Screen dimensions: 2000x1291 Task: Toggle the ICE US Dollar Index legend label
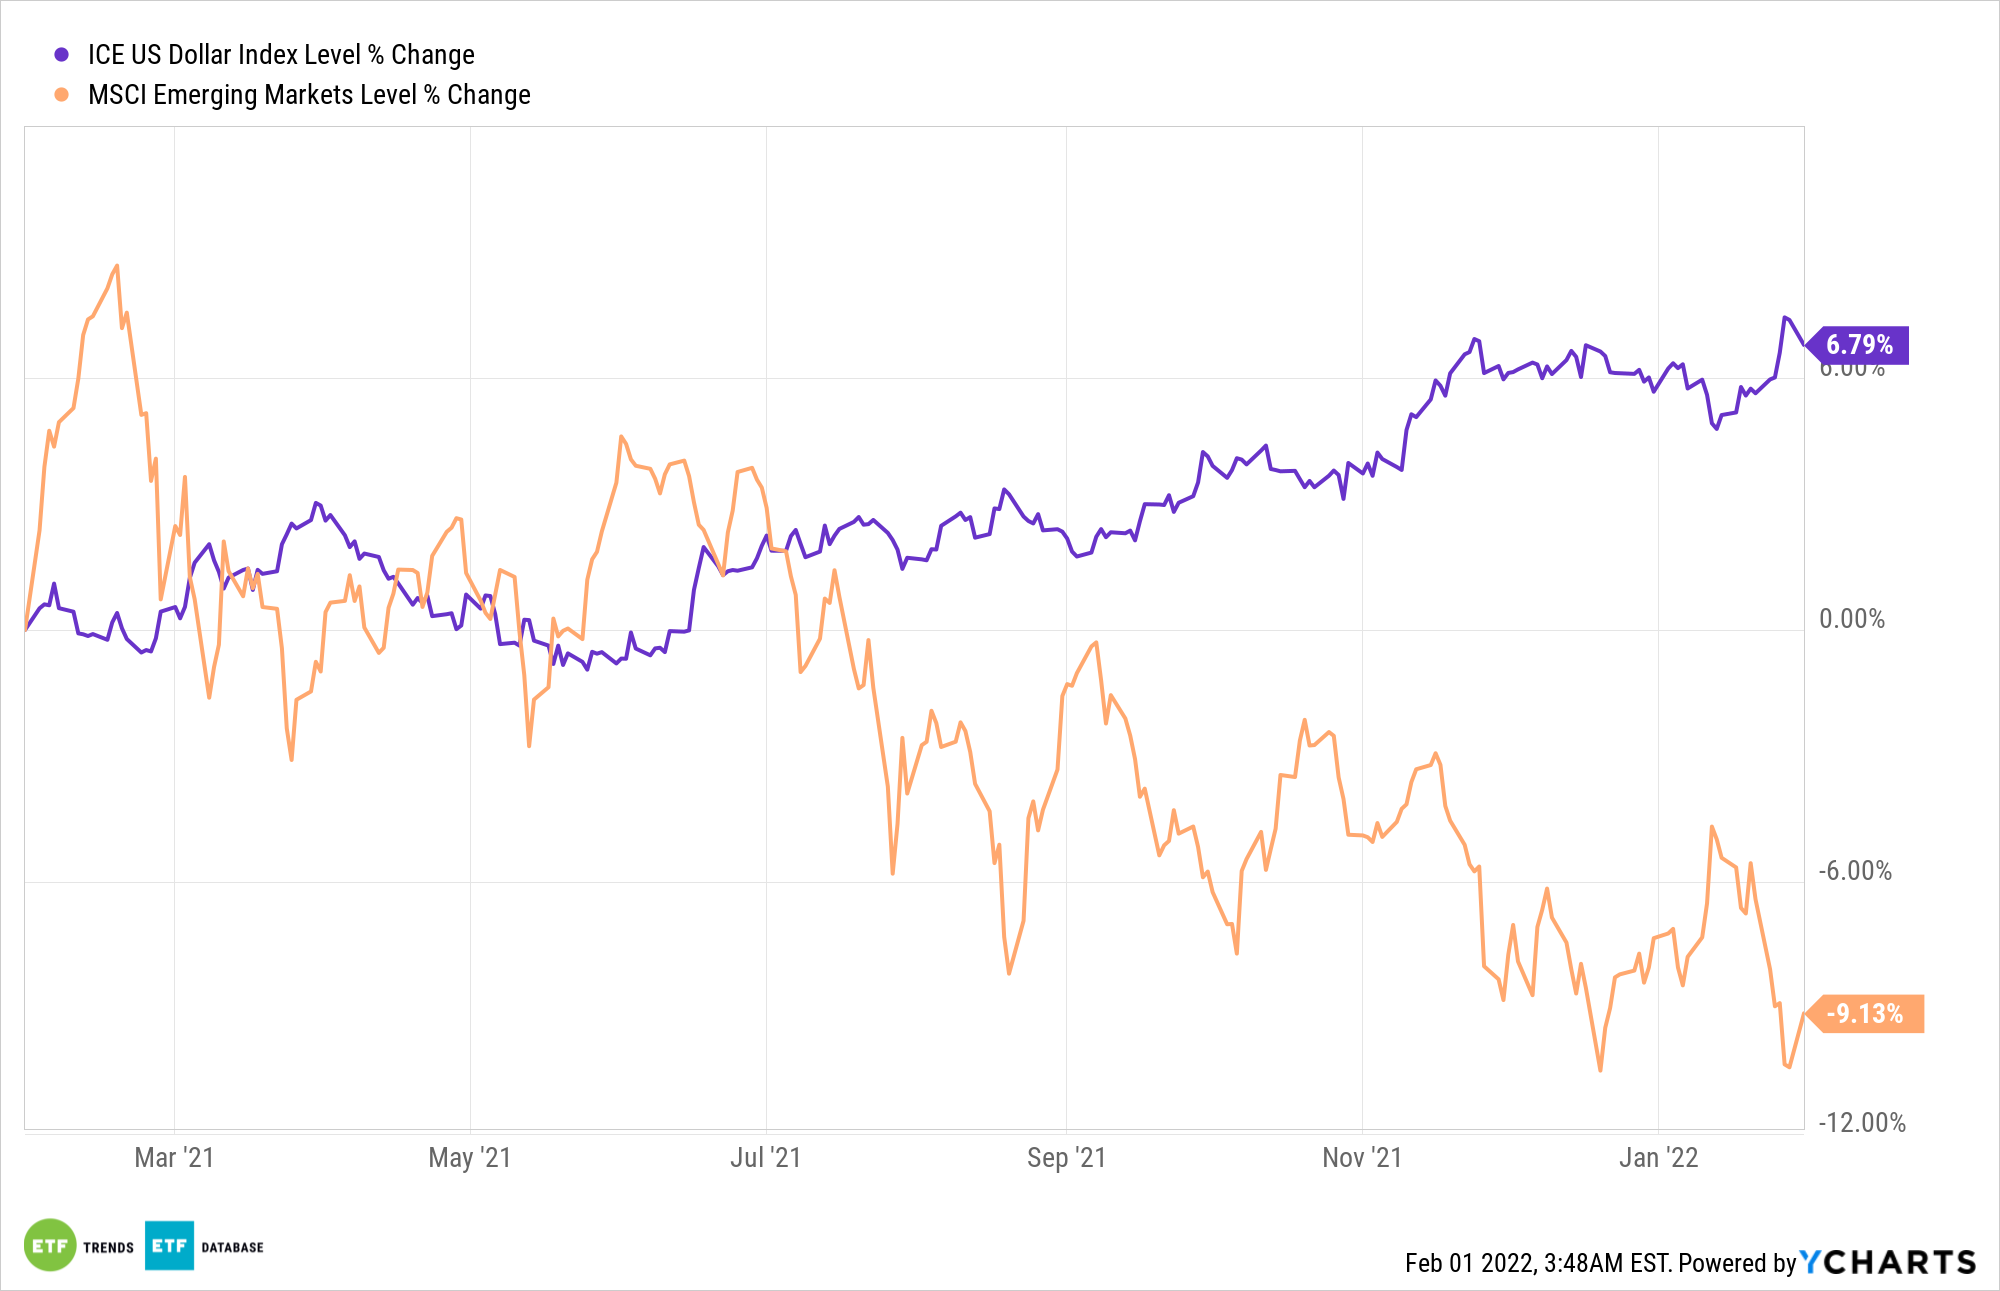[x=281, y=55]
